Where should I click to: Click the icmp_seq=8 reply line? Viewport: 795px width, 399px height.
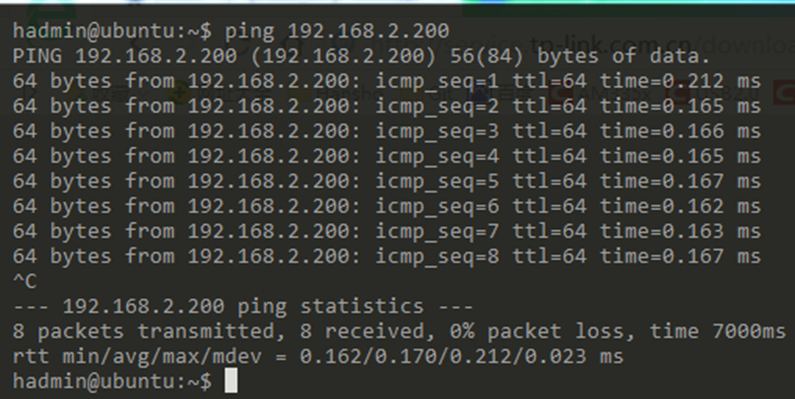coord(387,256)
